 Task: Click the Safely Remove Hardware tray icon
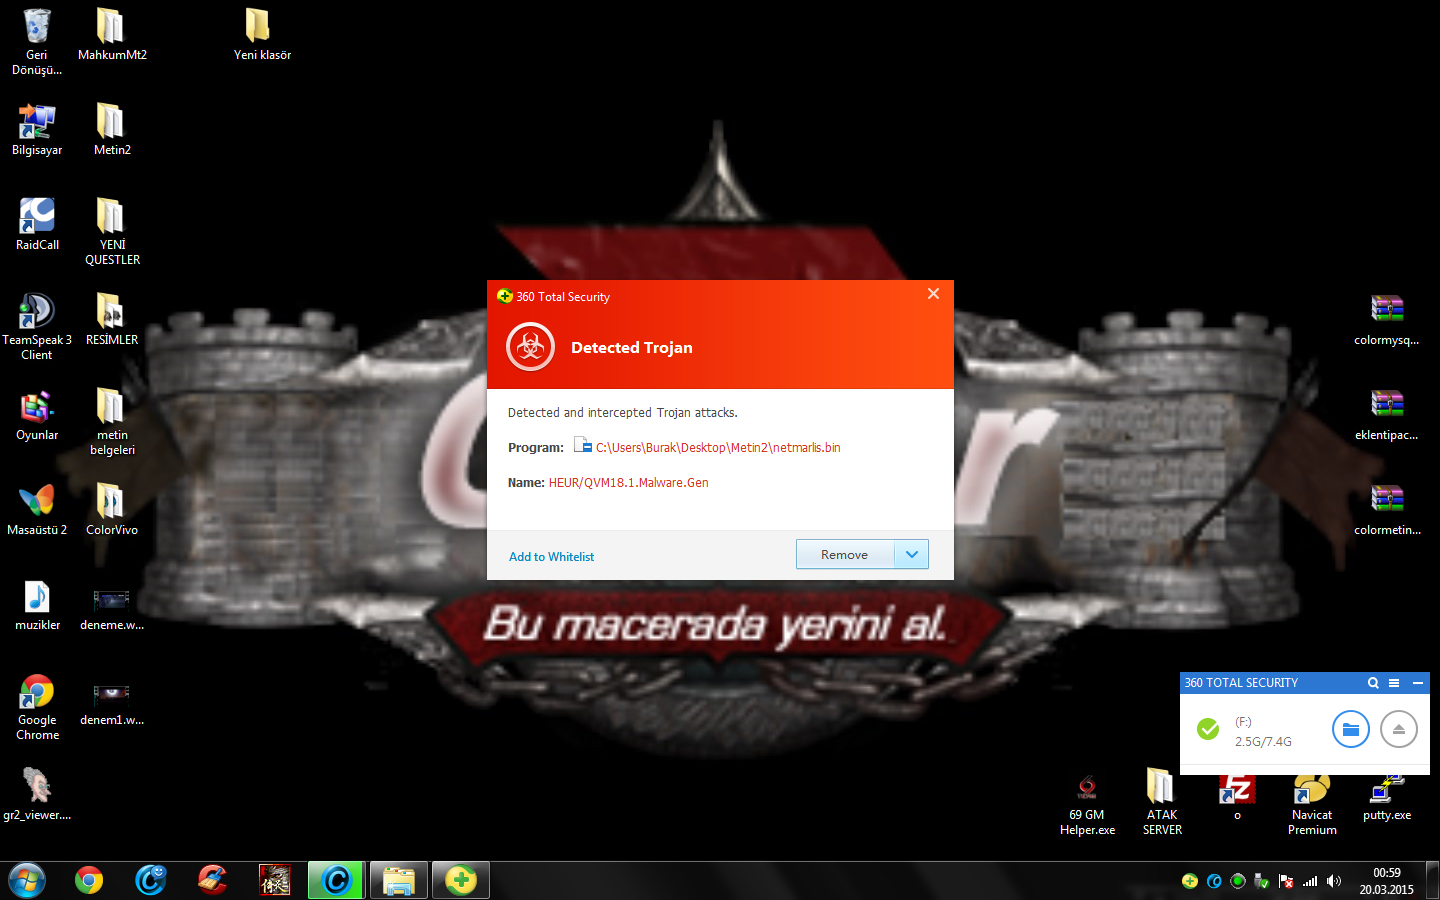[1262, 881]
